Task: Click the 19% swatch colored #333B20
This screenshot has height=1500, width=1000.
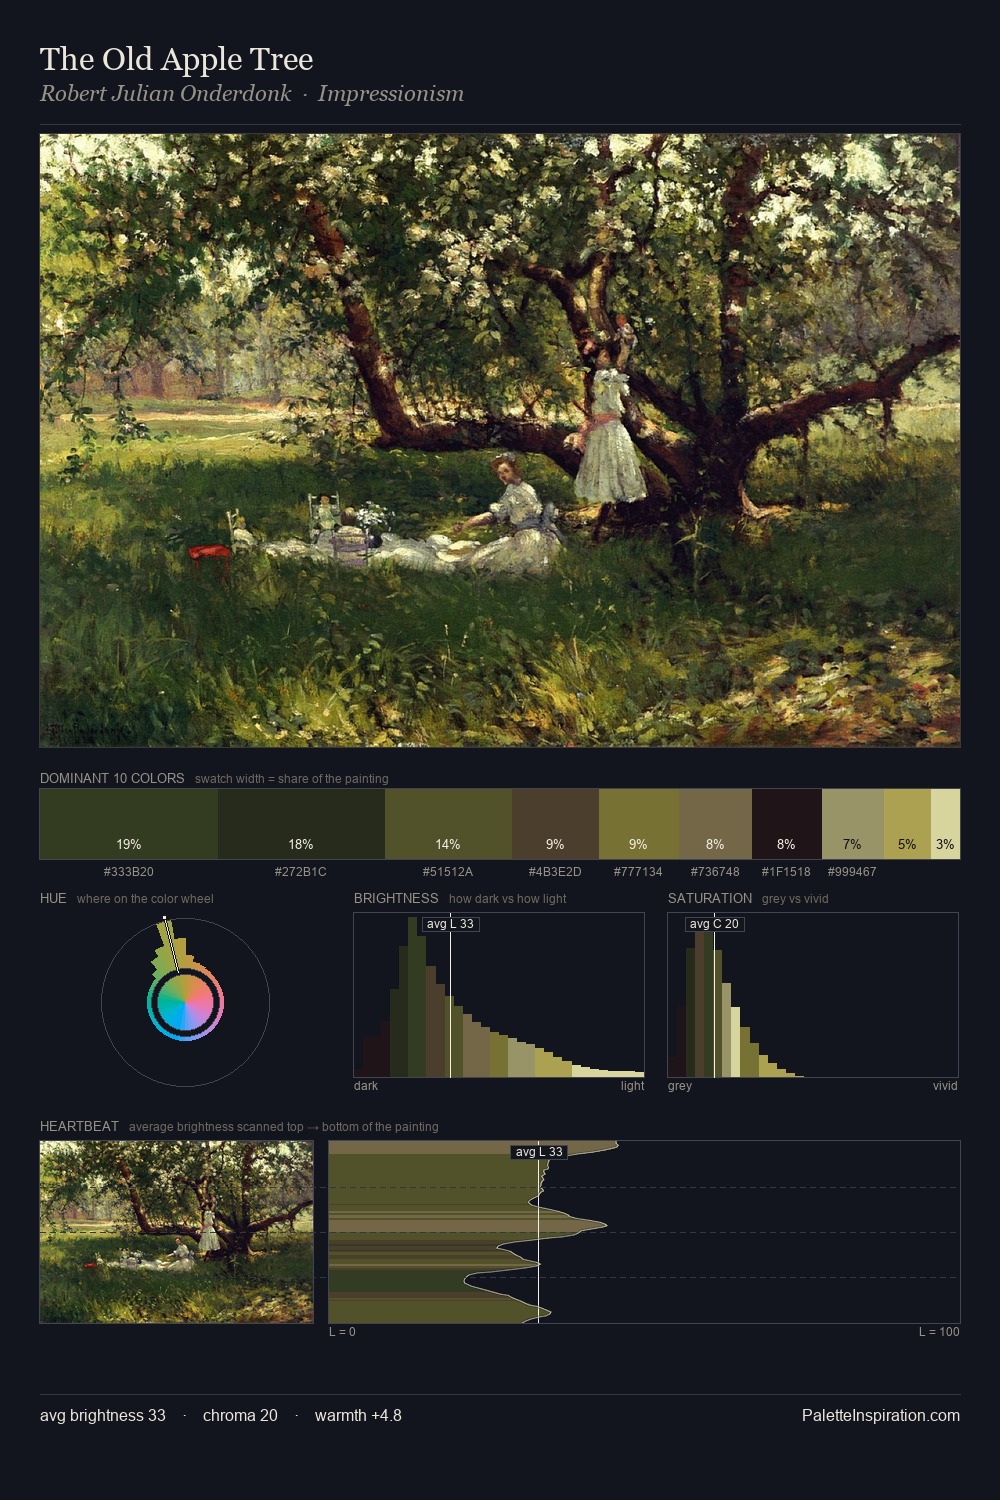Action: 129,824
